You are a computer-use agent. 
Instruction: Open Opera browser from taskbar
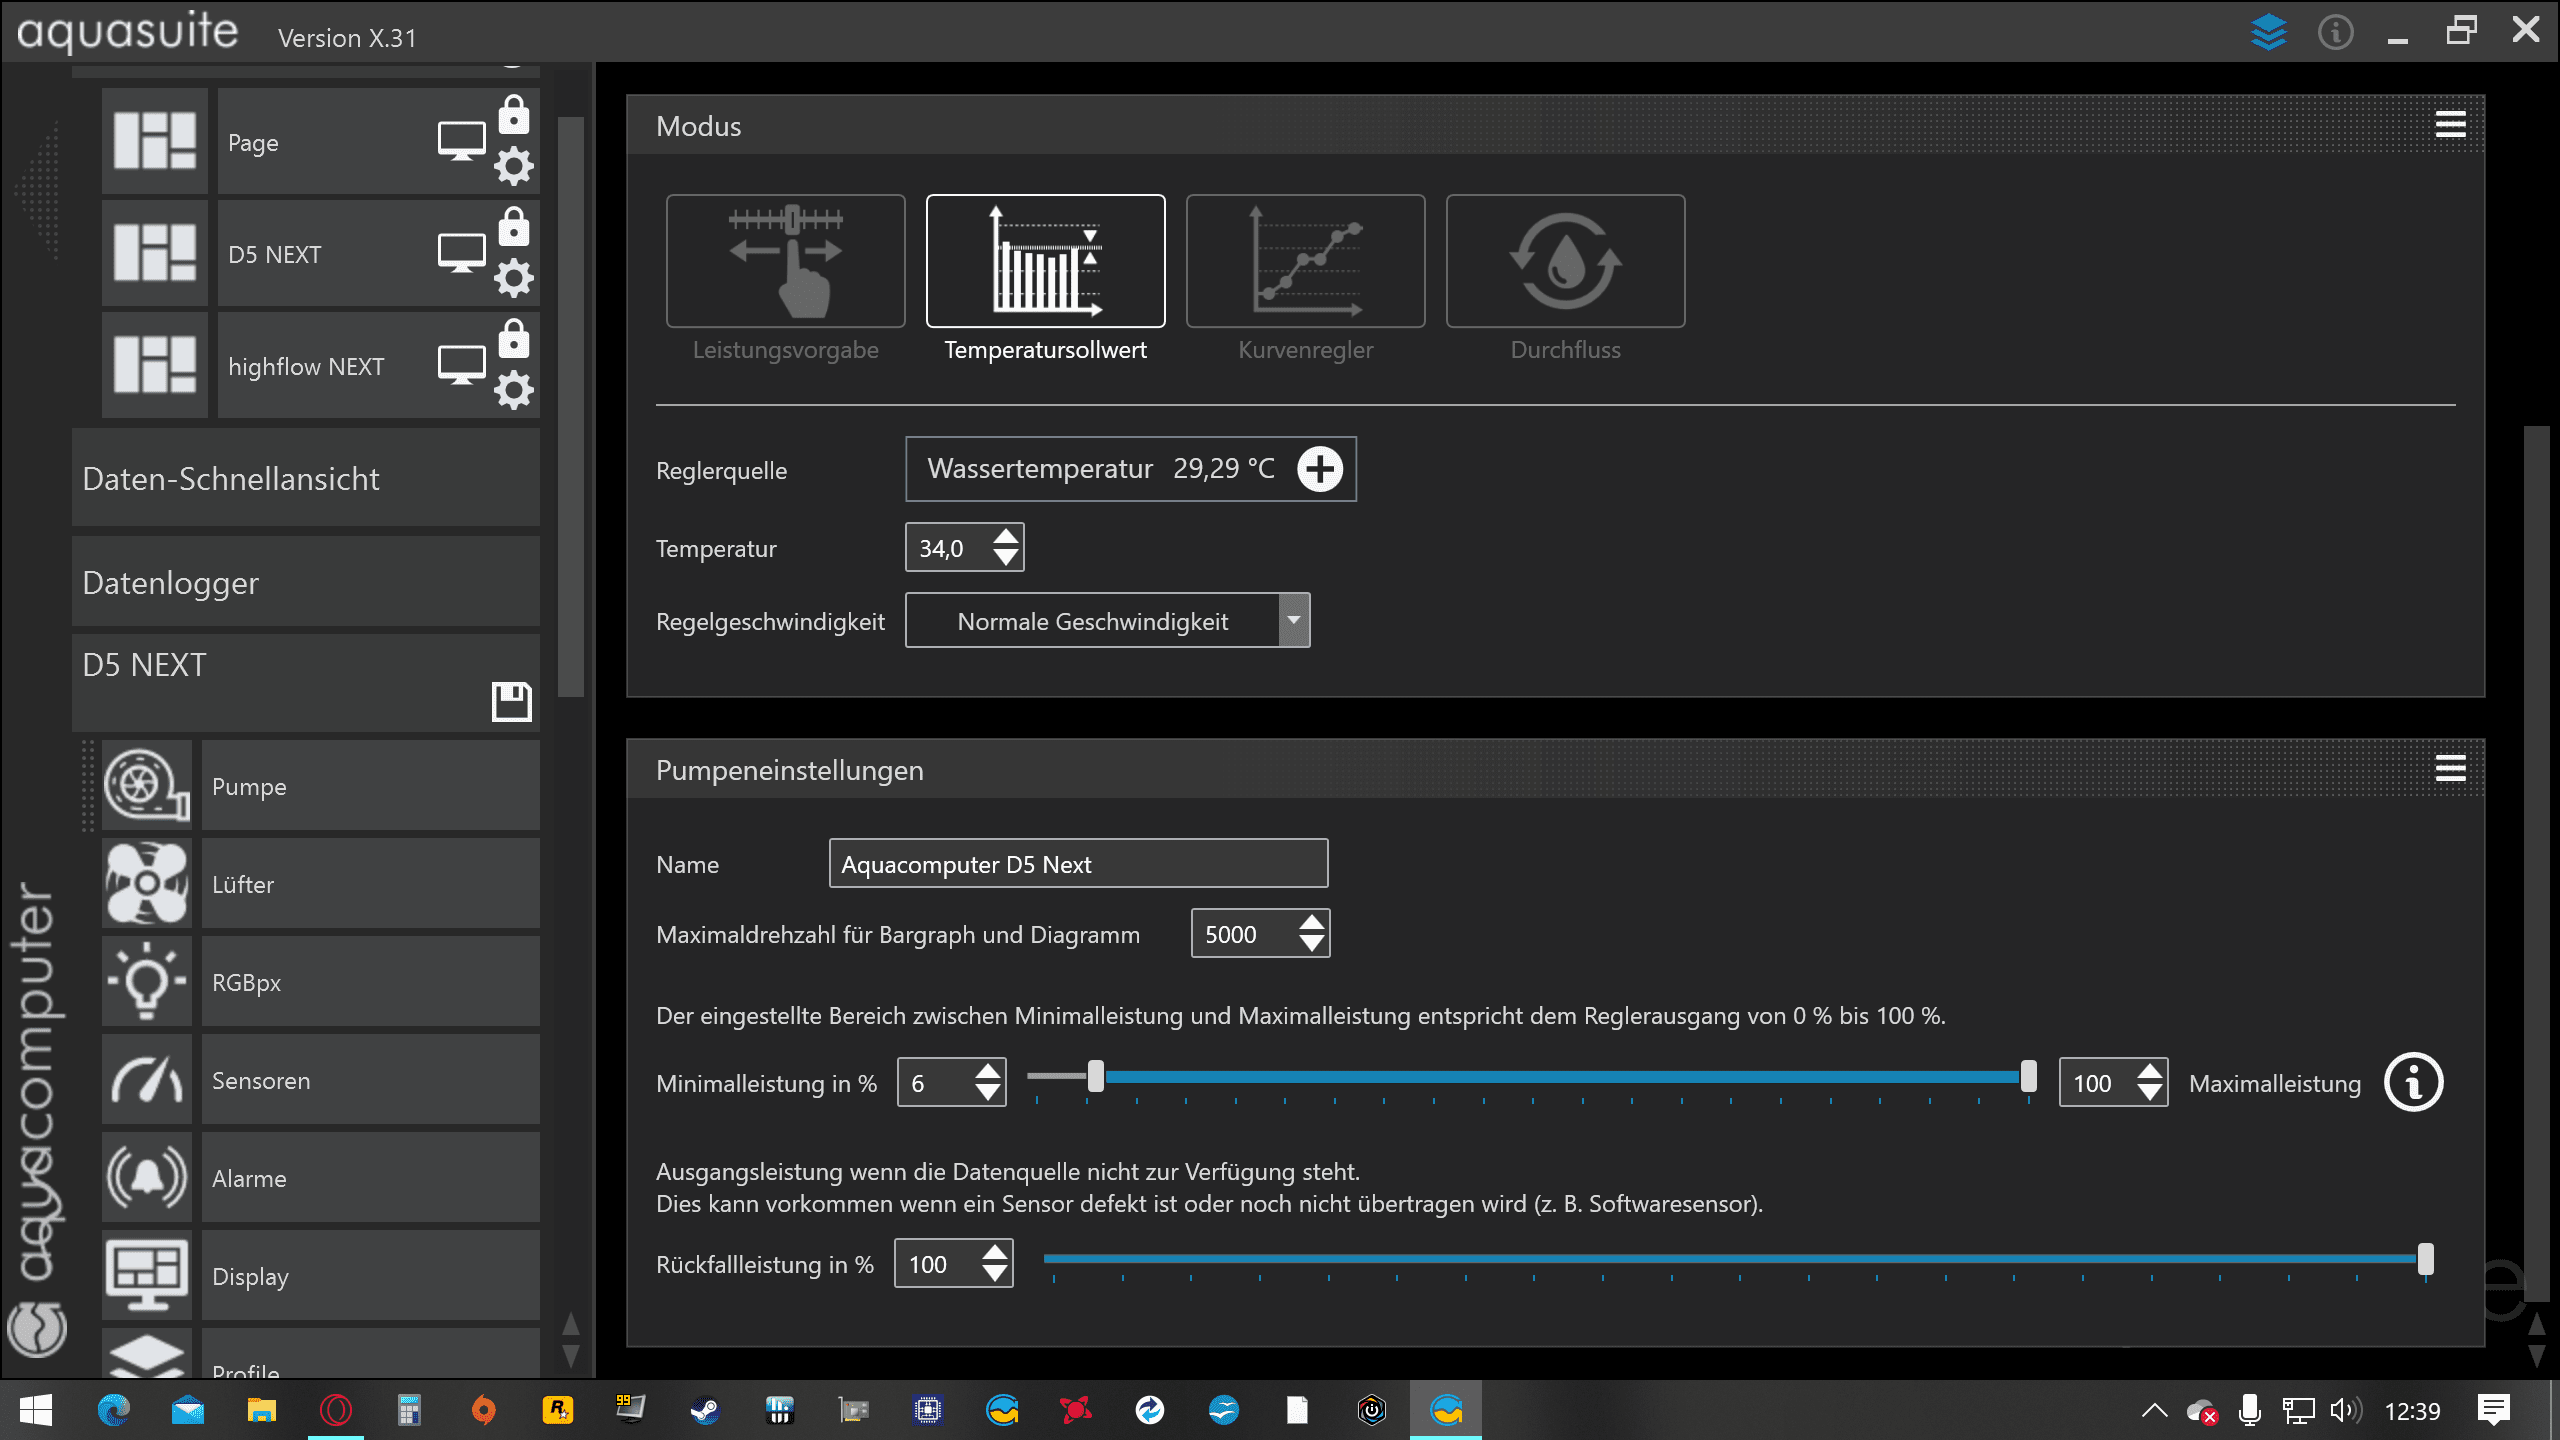pyautogui.click(x=336, y=1411)
